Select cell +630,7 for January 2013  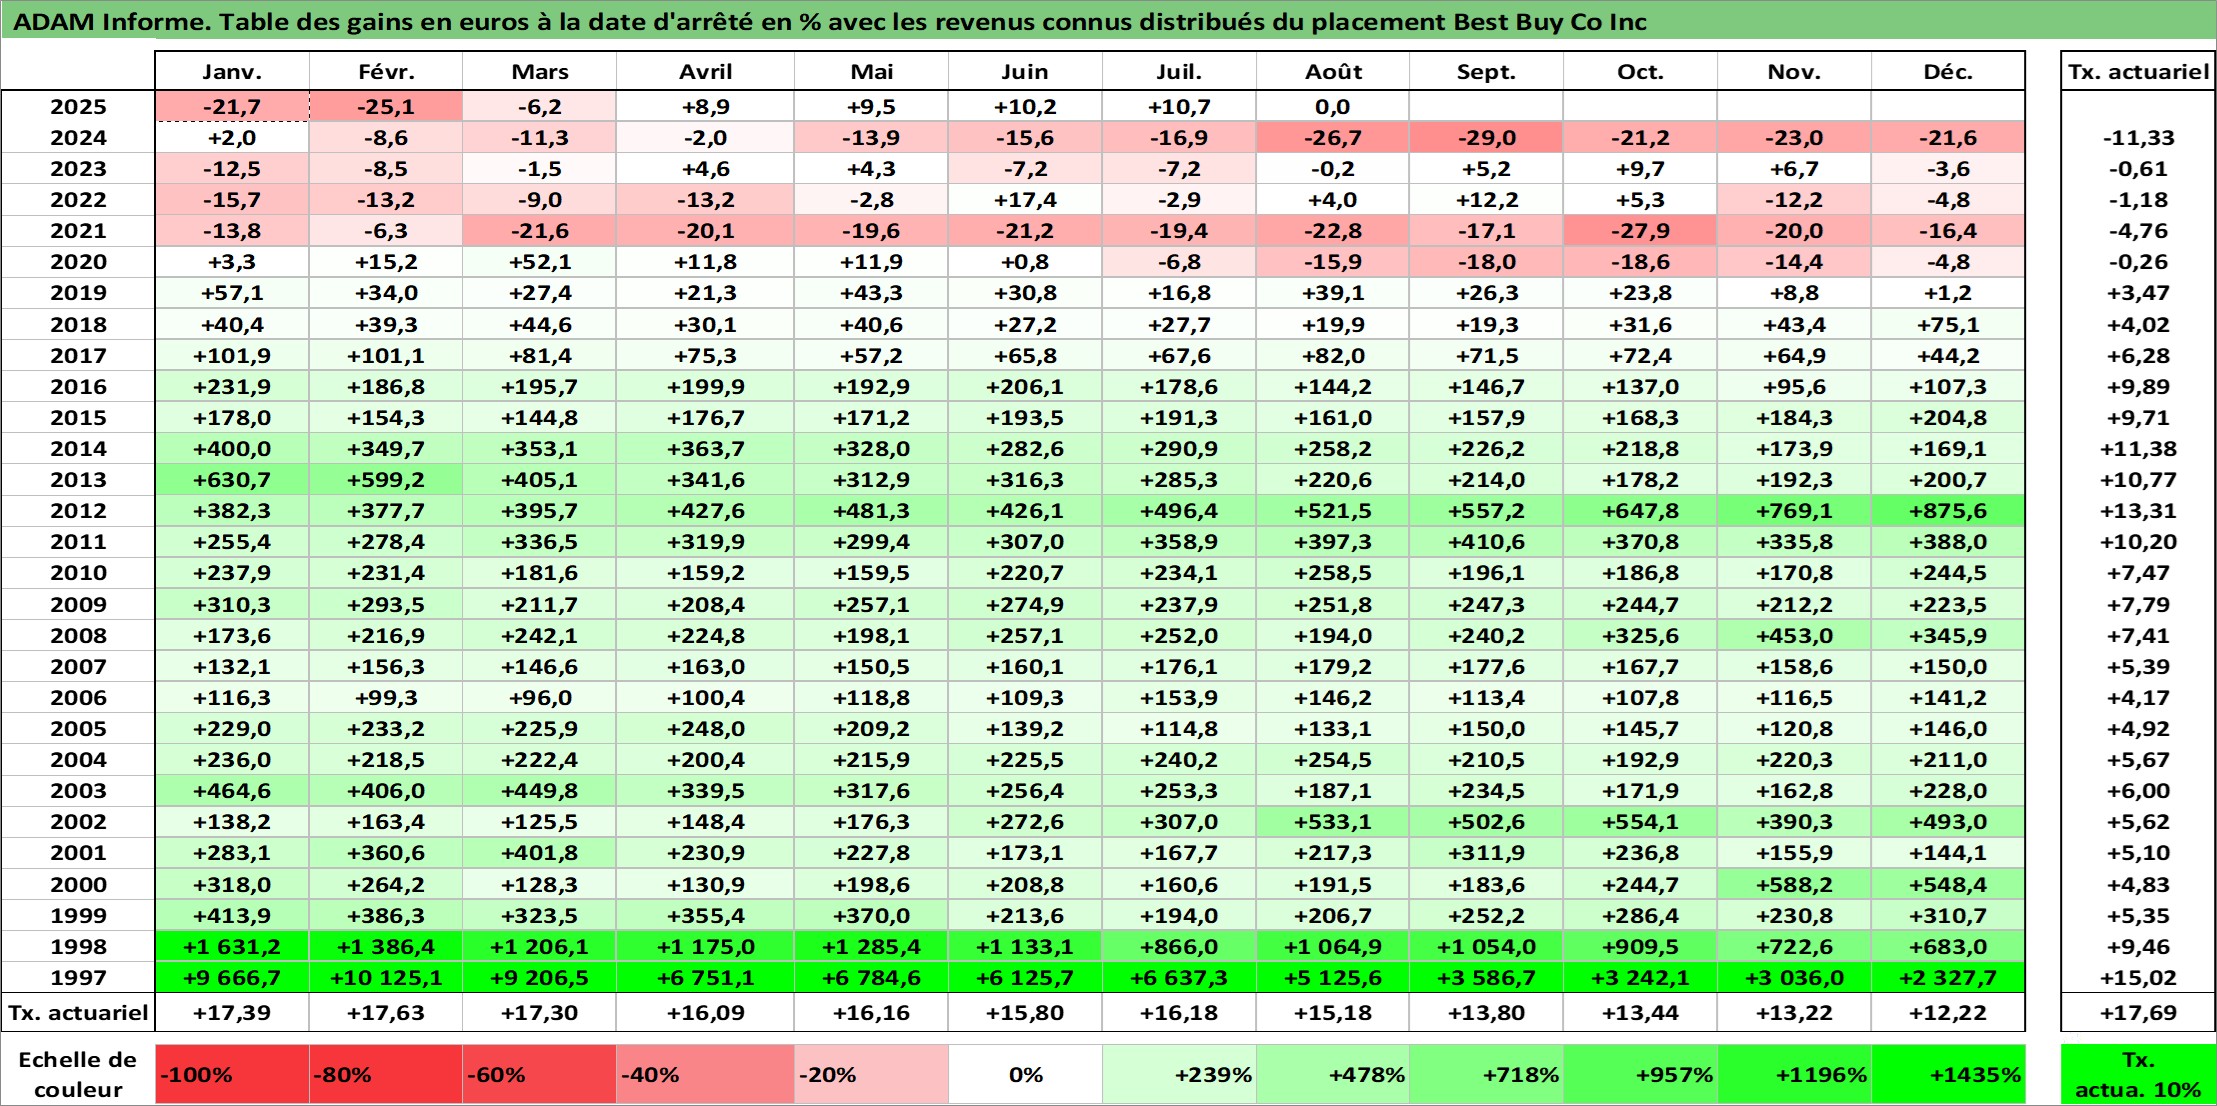pos(232,480)
